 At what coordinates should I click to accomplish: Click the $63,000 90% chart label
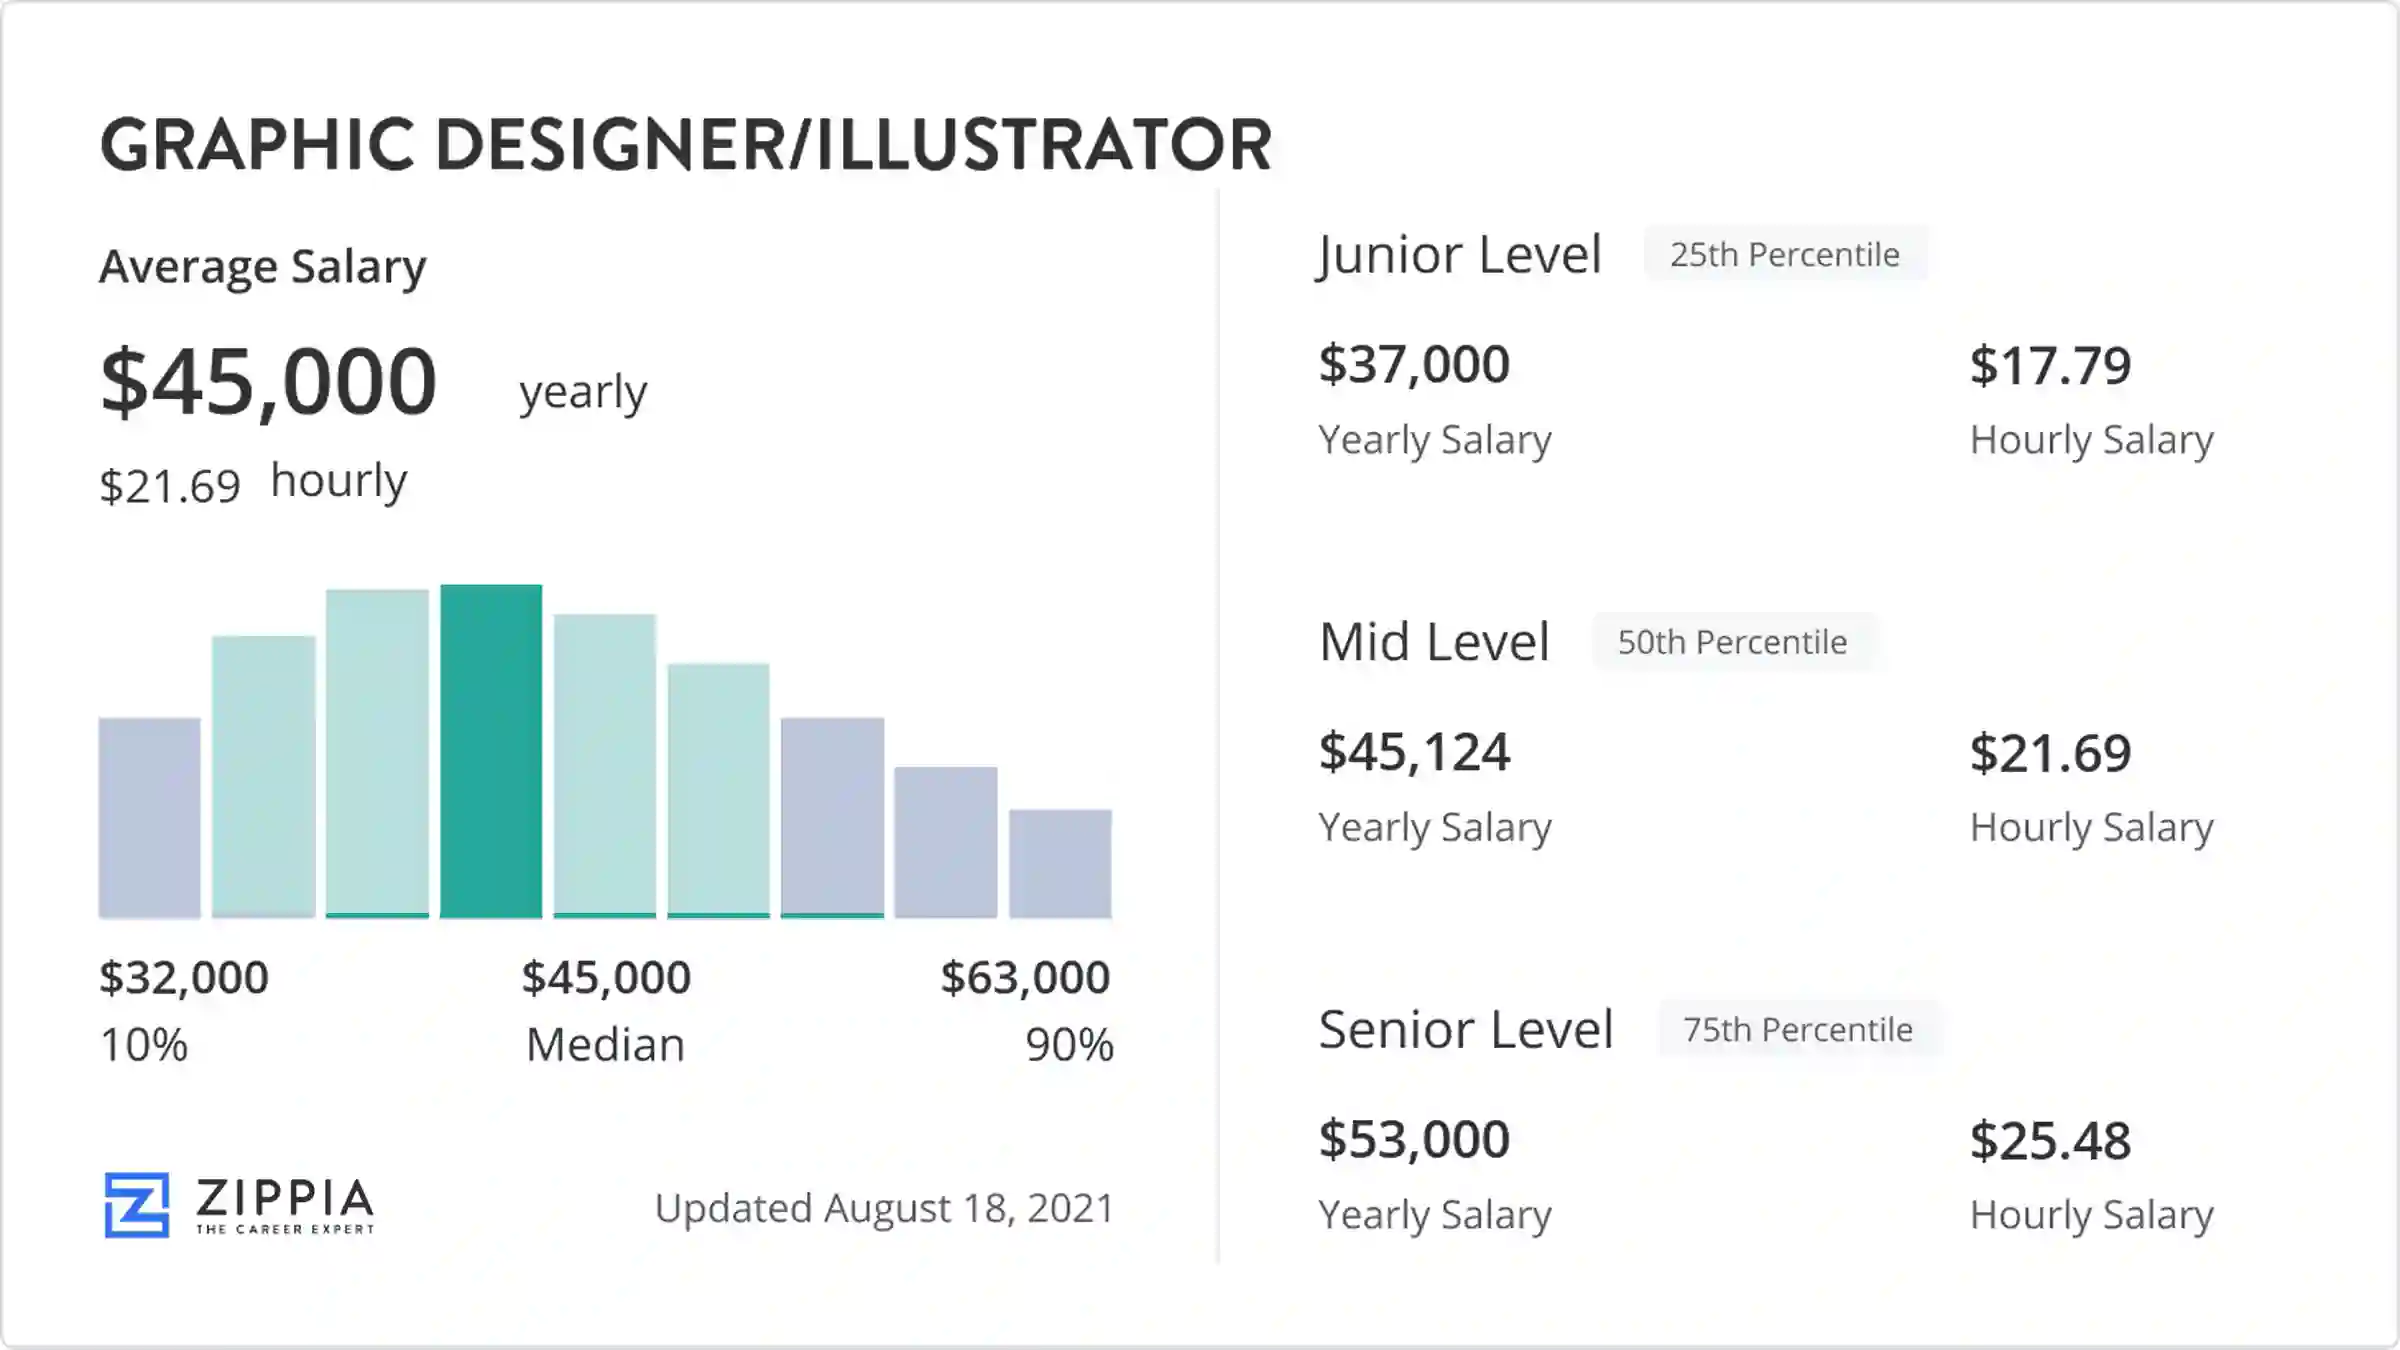coord(1025,977)
